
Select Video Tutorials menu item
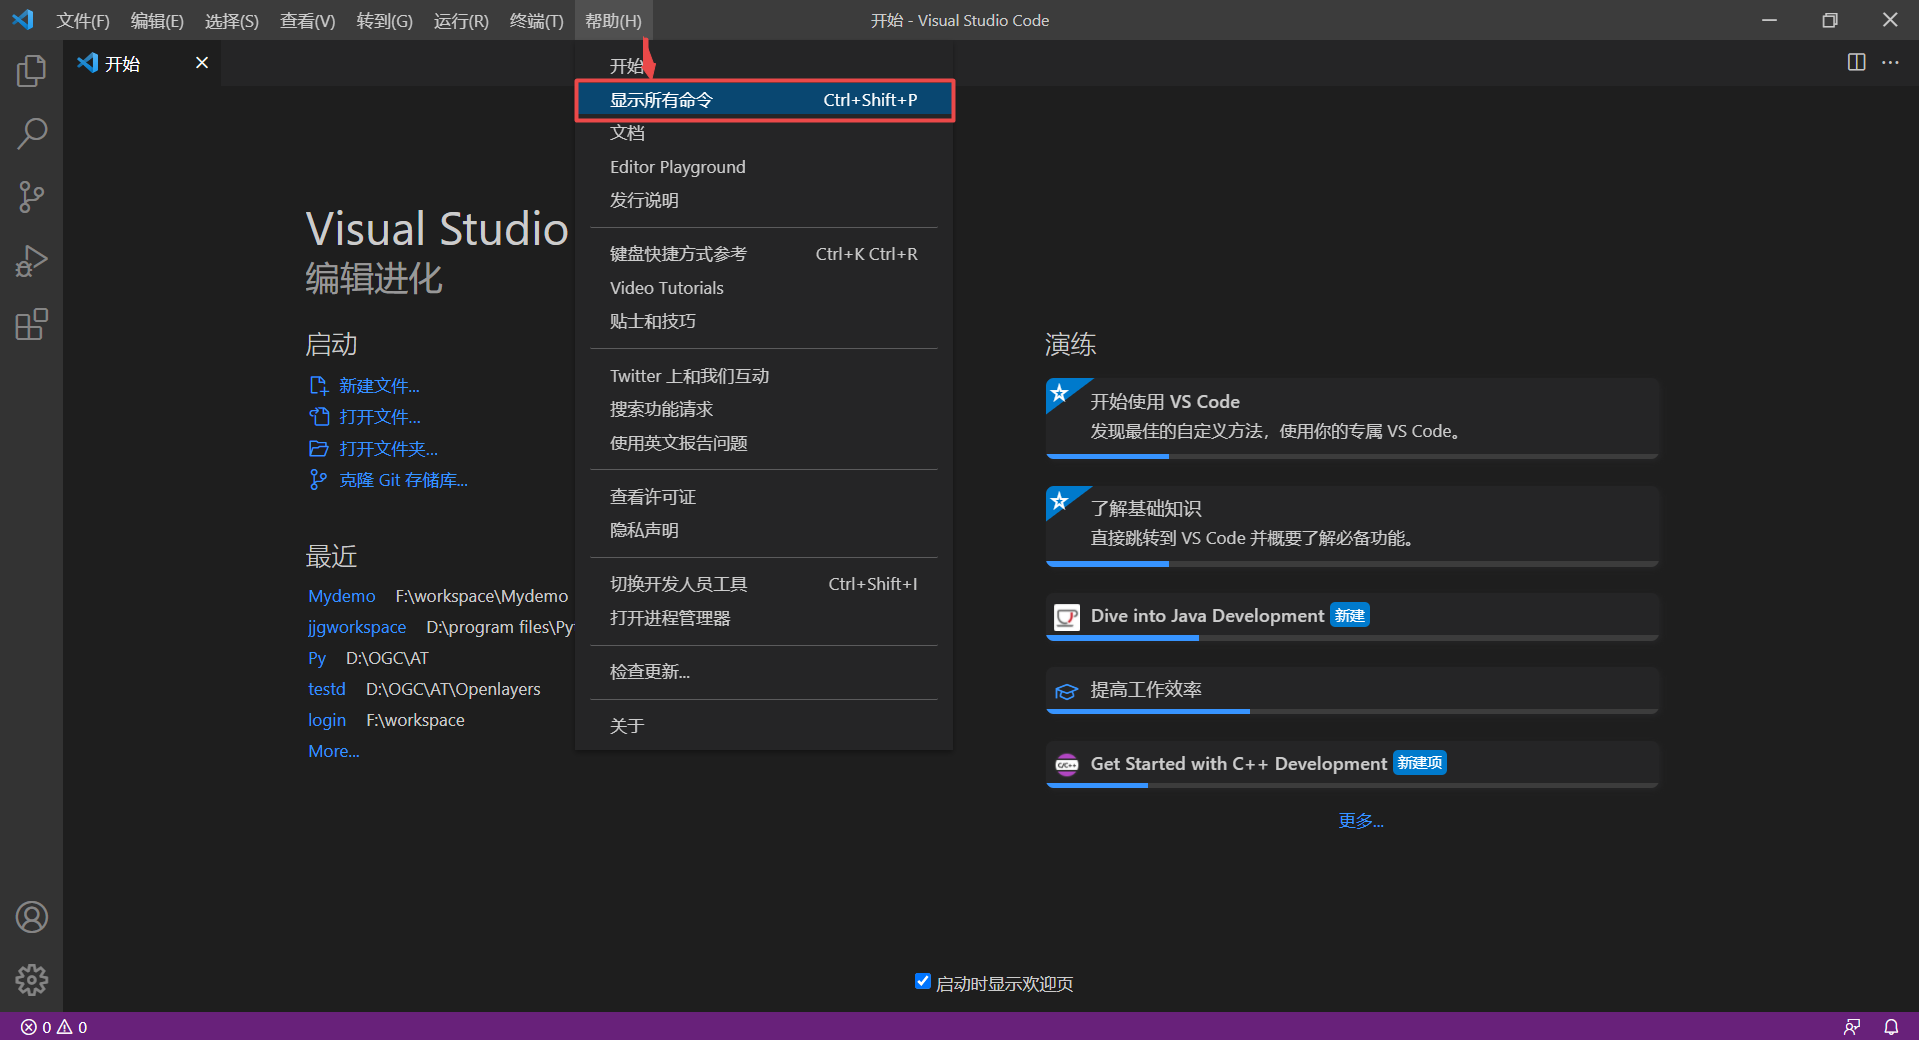pos(764,288)
